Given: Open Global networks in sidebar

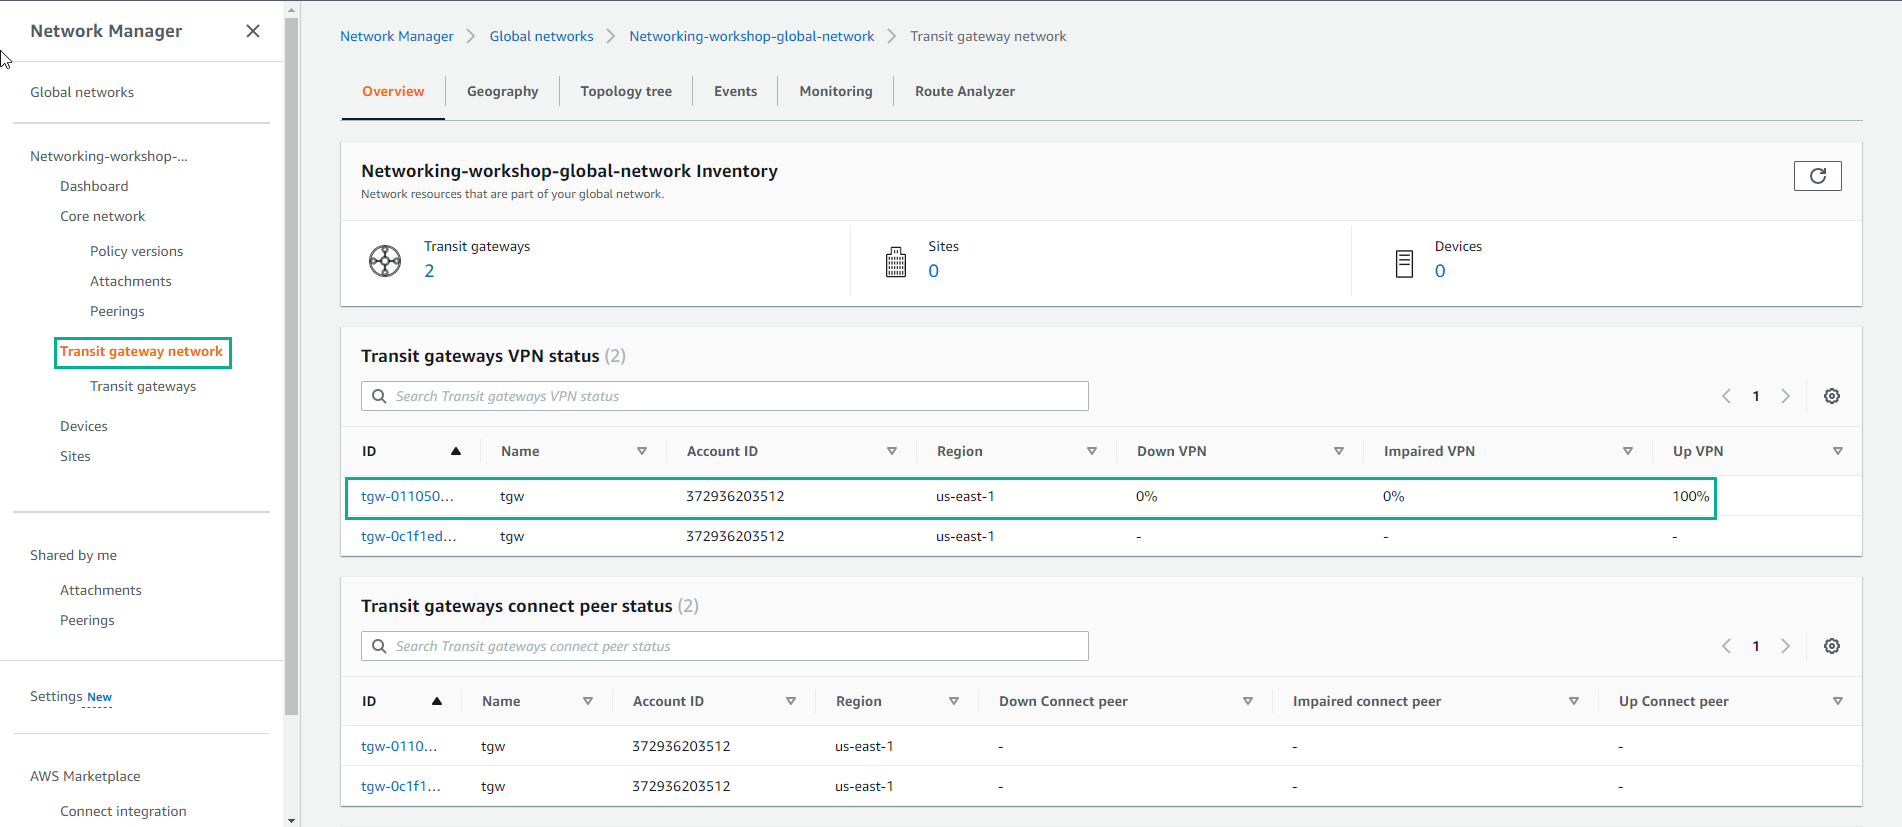Looking at the screenshot, I should (x=82, y=92).
